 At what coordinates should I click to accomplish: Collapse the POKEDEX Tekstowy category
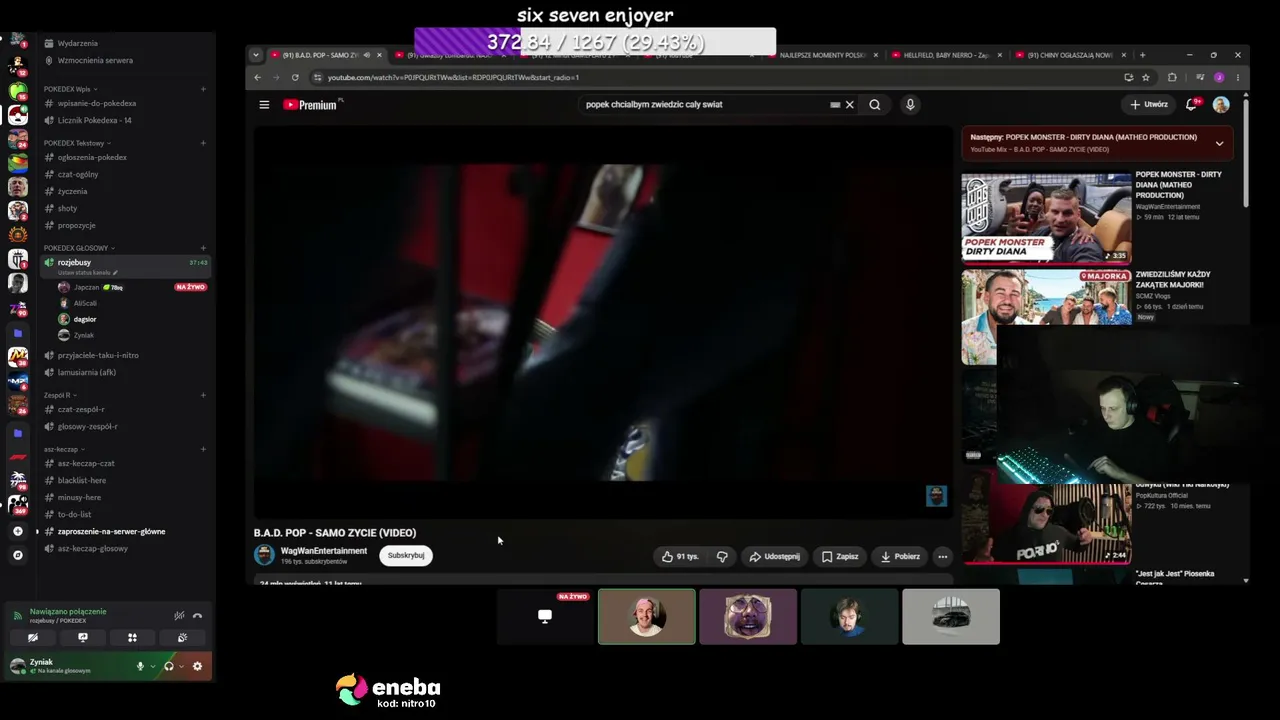(76, 143)
